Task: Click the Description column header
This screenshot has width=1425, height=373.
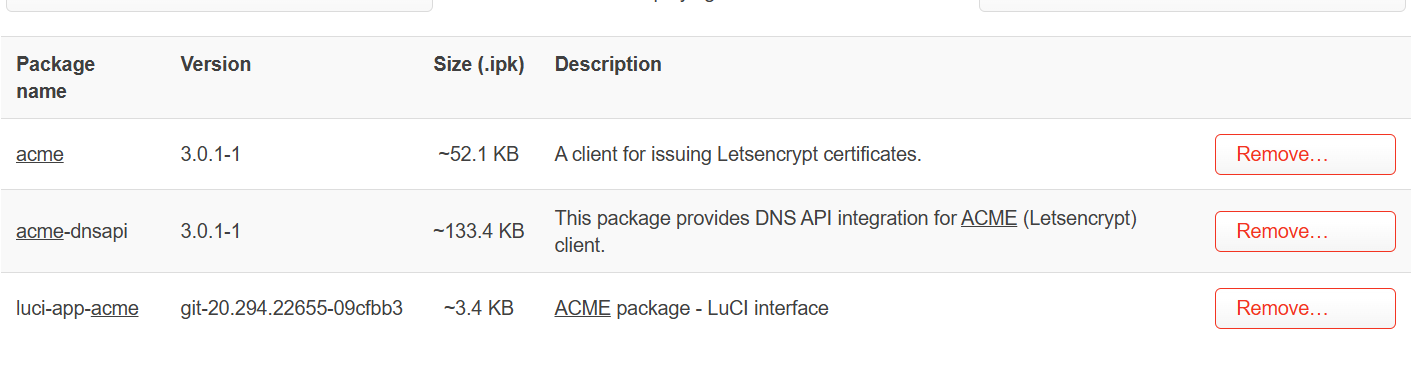Action: pos(608,64)
